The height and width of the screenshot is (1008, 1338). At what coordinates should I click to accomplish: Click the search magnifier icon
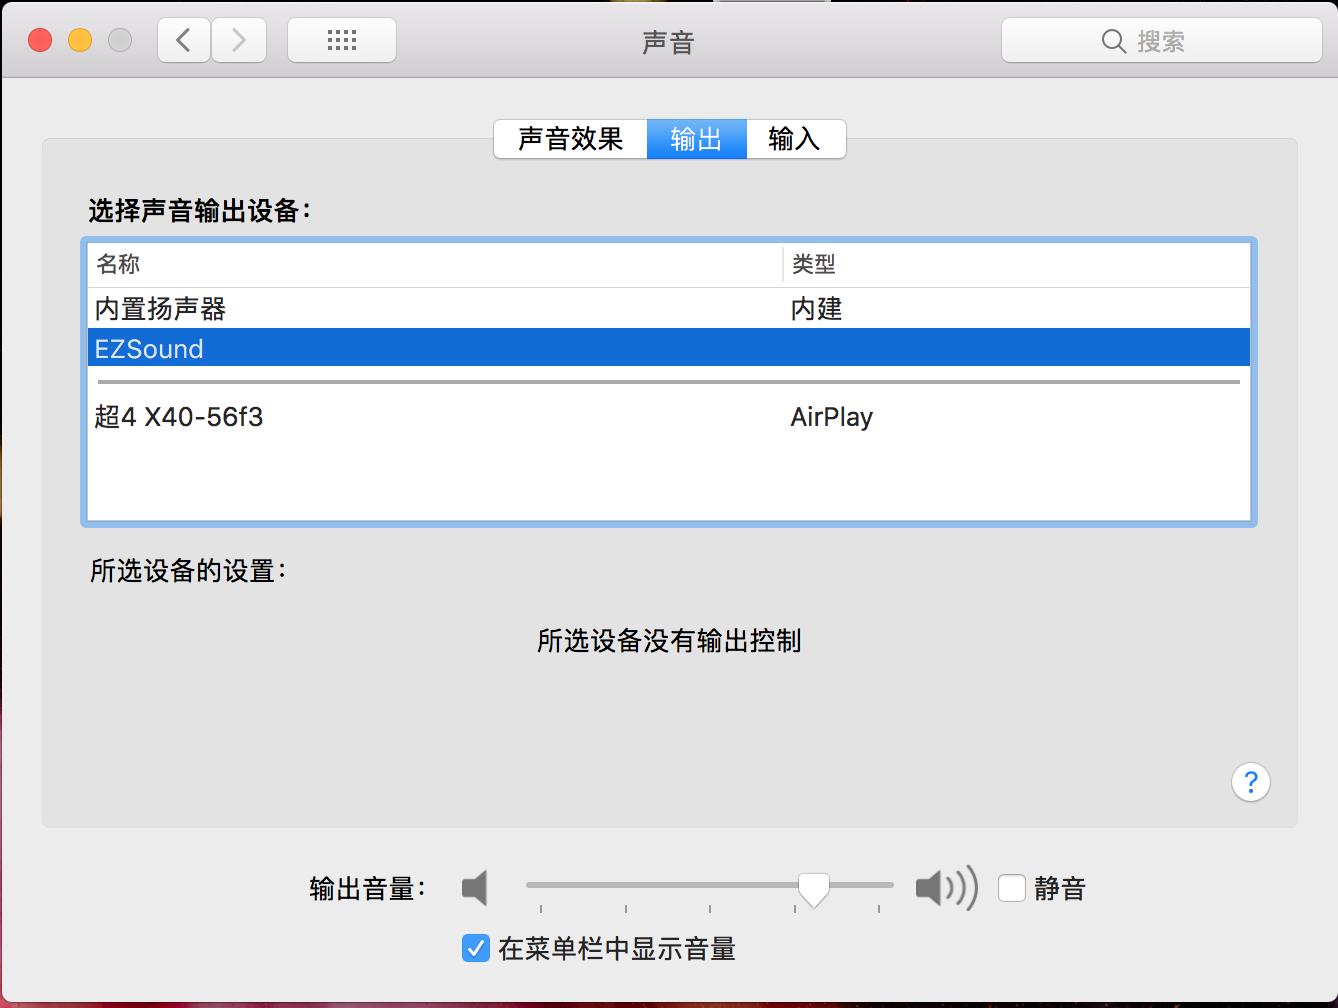coord(1113,41)
